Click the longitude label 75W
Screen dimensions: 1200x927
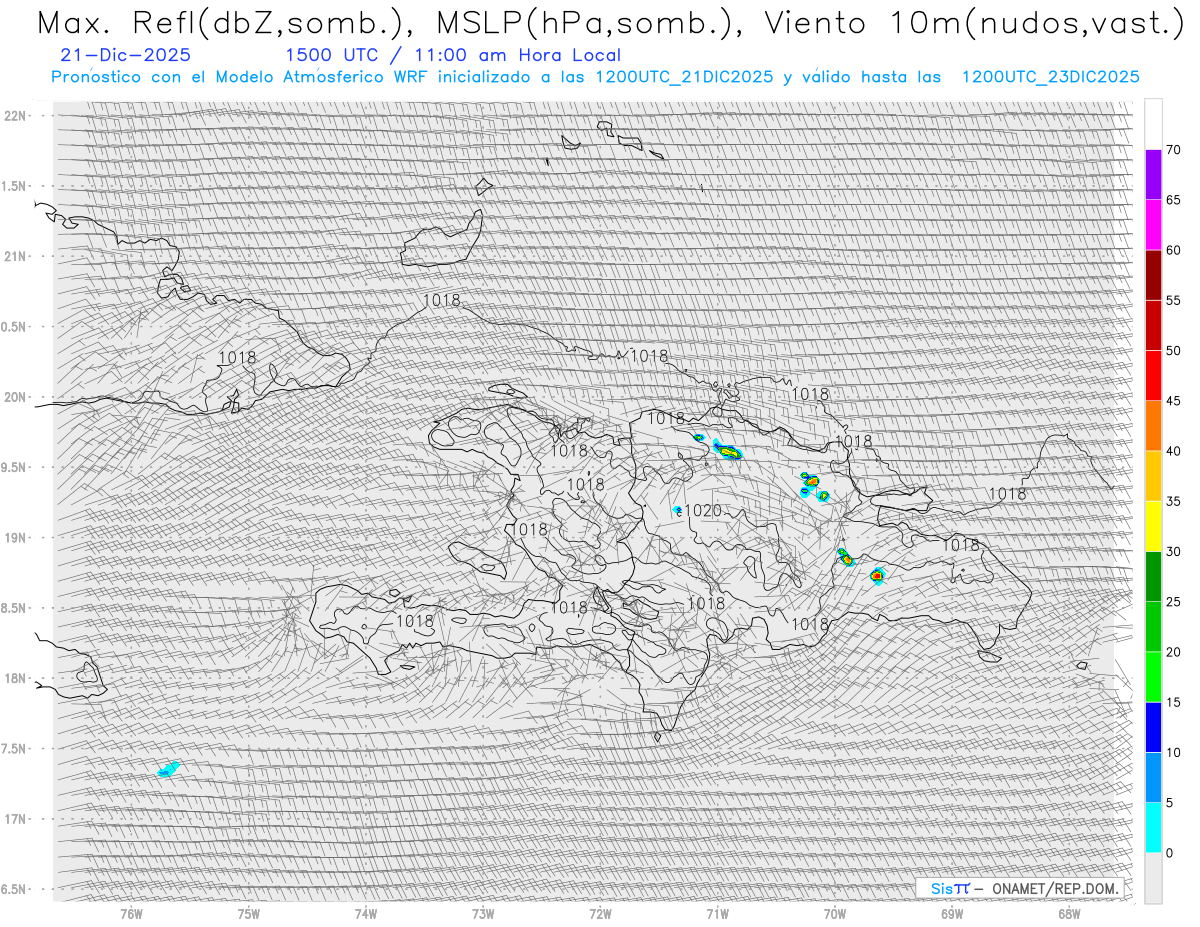coord(248,914)
